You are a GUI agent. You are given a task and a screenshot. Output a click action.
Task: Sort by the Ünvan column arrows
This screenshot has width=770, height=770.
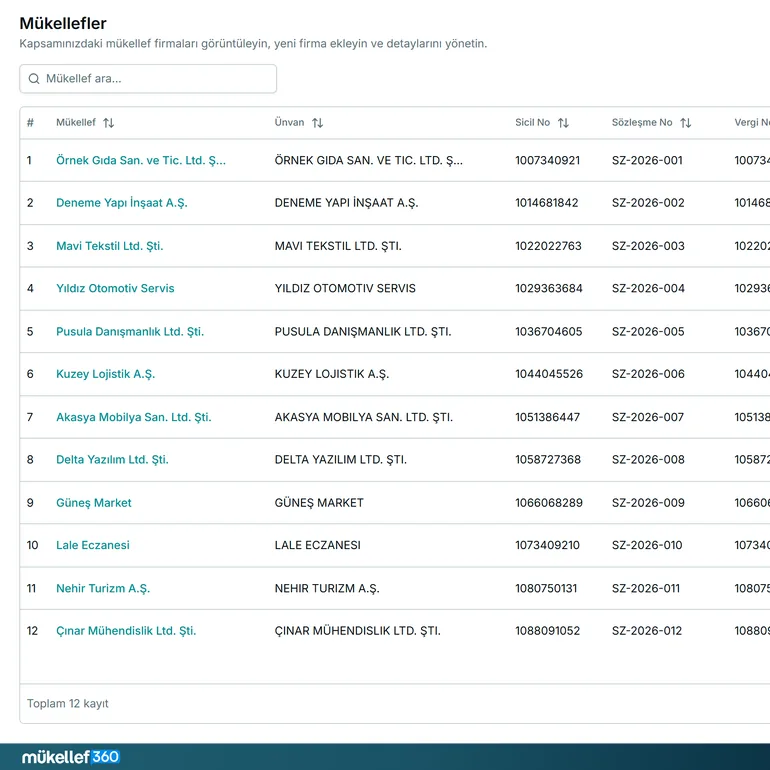coord(317,123)
